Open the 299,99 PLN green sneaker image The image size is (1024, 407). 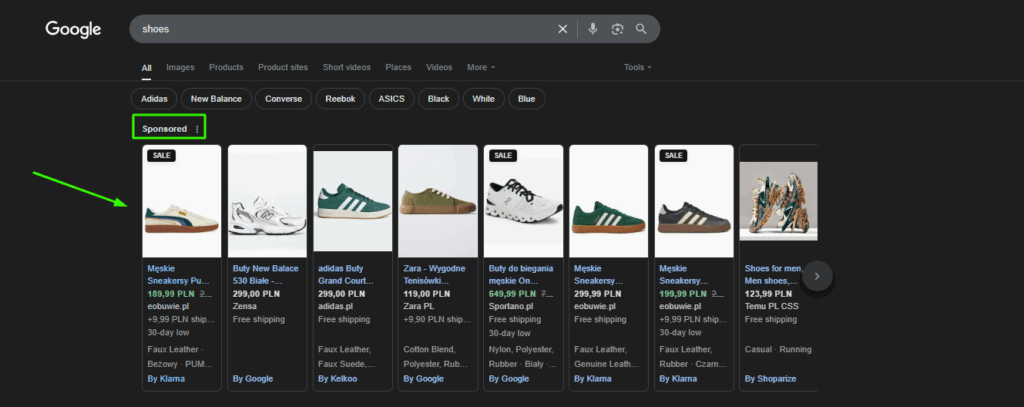coord(609,201)
